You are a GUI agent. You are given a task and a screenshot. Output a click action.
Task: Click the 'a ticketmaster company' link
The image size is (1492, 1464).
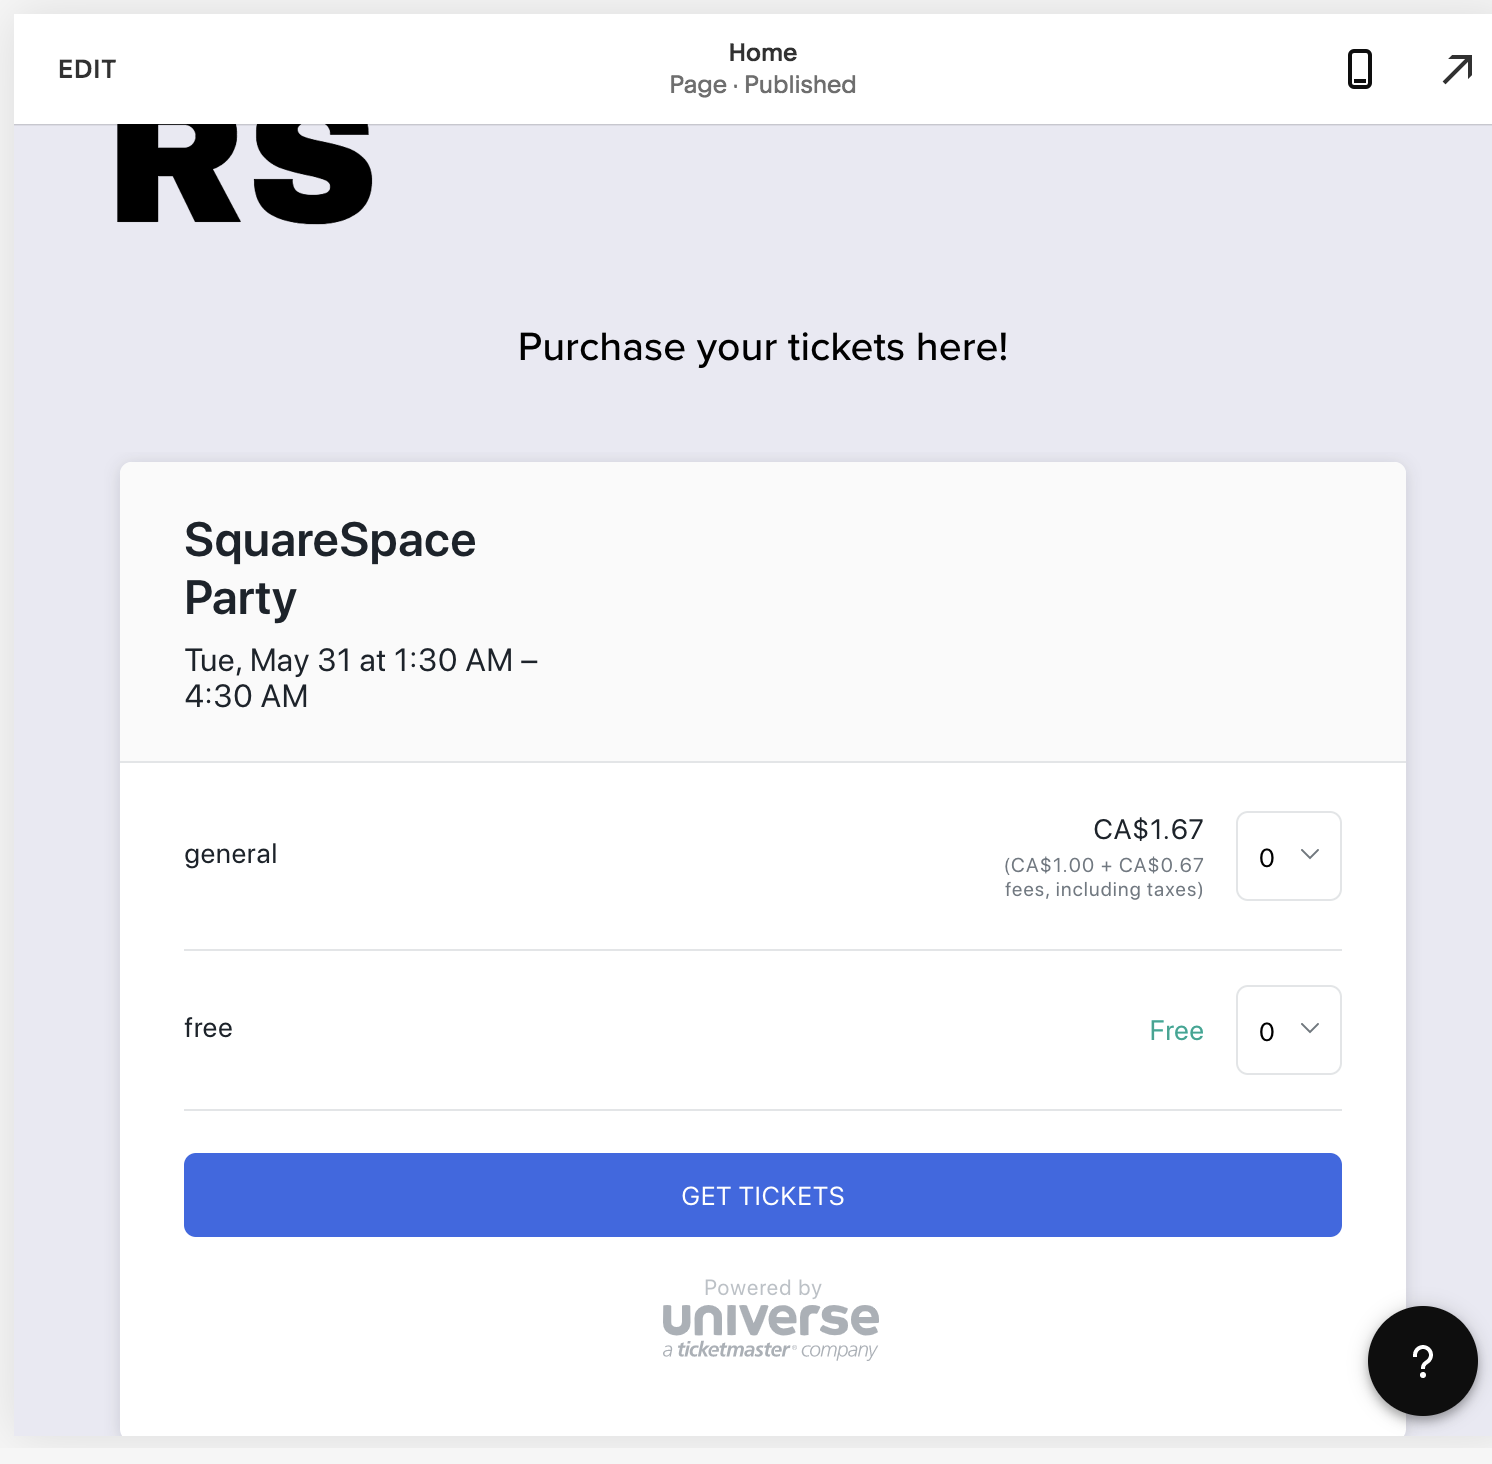770,1350
